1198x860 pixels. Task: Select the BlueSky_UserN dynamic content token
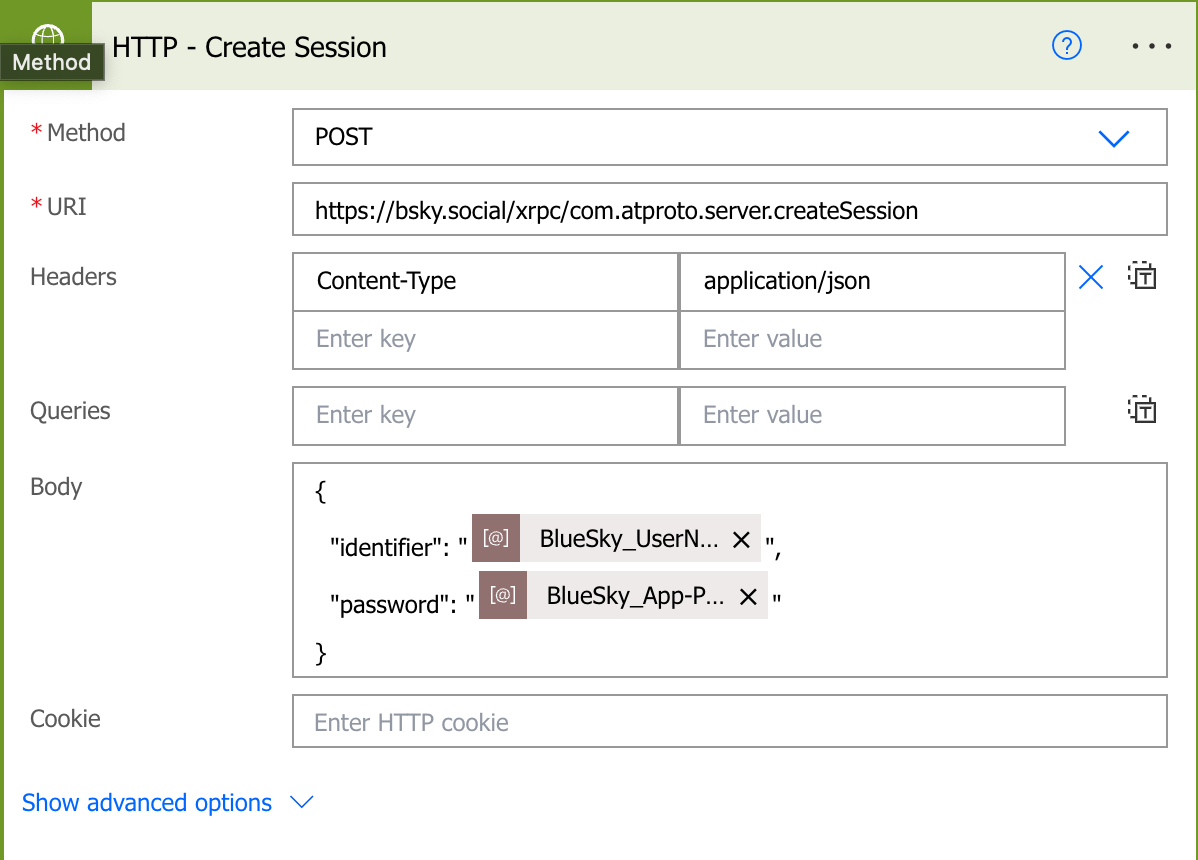point(628,540)
